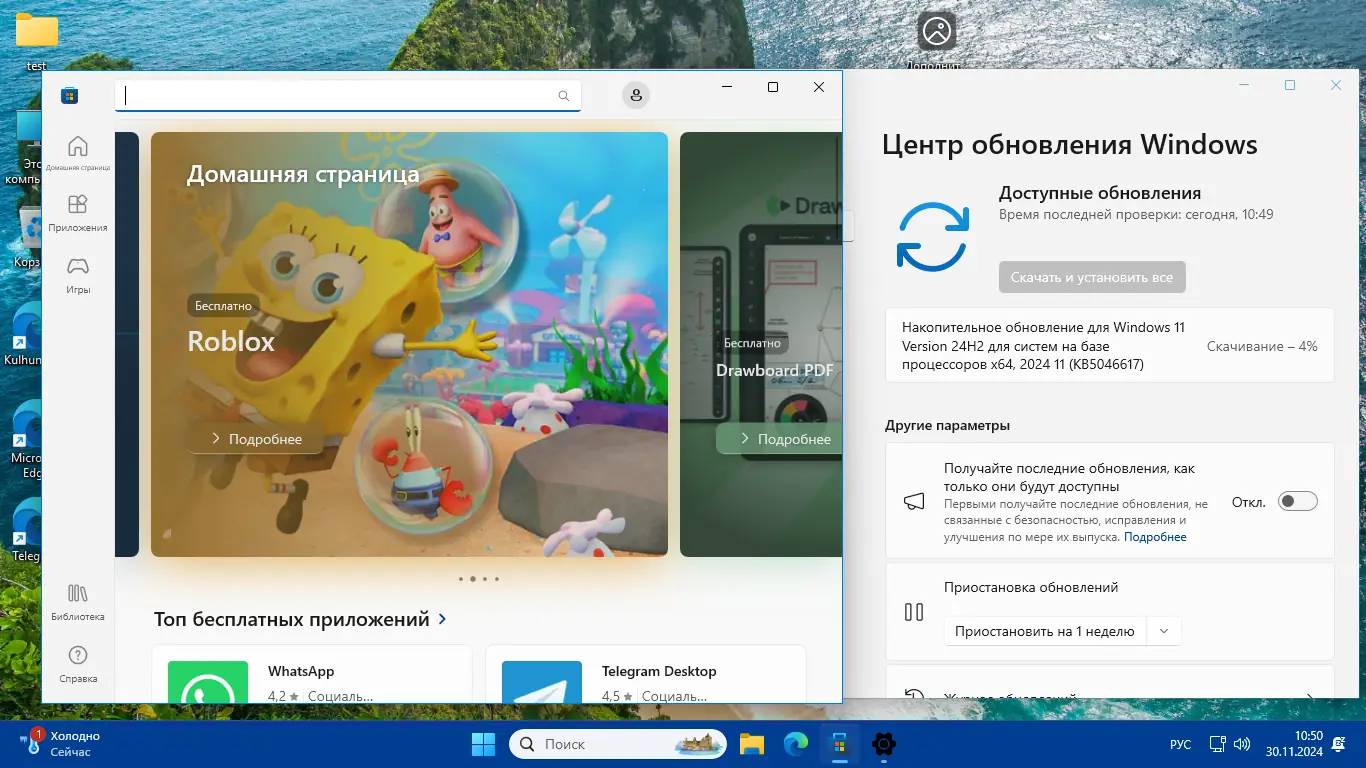Open Библиотека in the Store sidebar
The width and height of the screenshot is (1366, 768).
78,603
